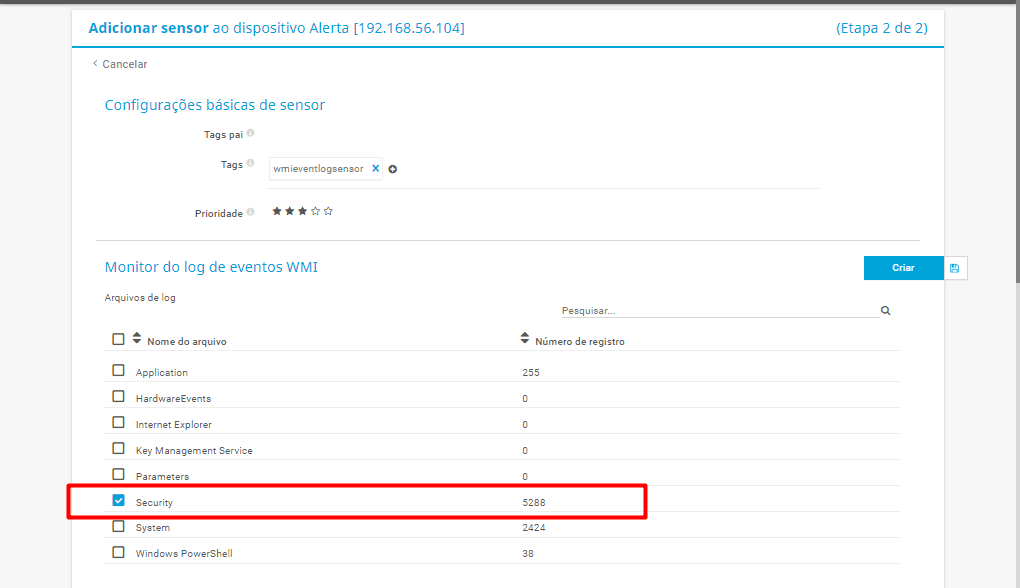This screenshot has width=1020, height=588.
Task: Click the 255 record count
Action: pos(531,373)
